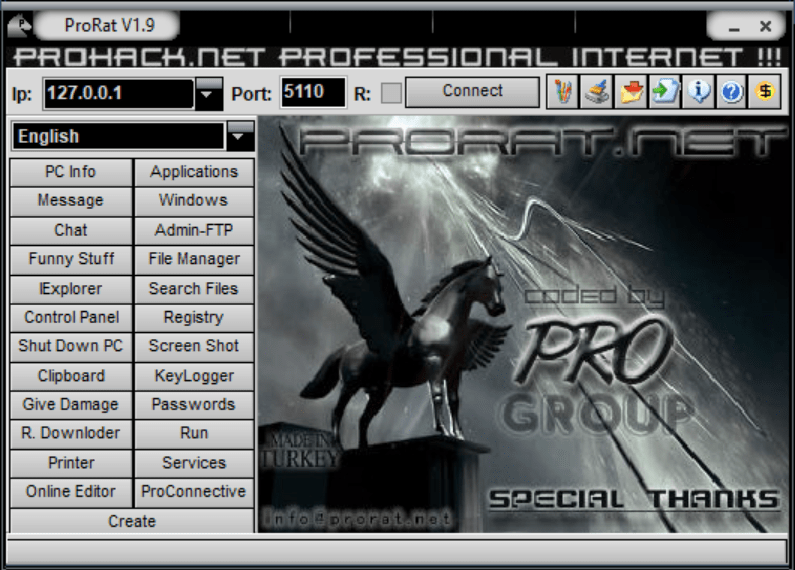Toggle the R: checkbox
The image size is (795, 570).
[391, 93]
